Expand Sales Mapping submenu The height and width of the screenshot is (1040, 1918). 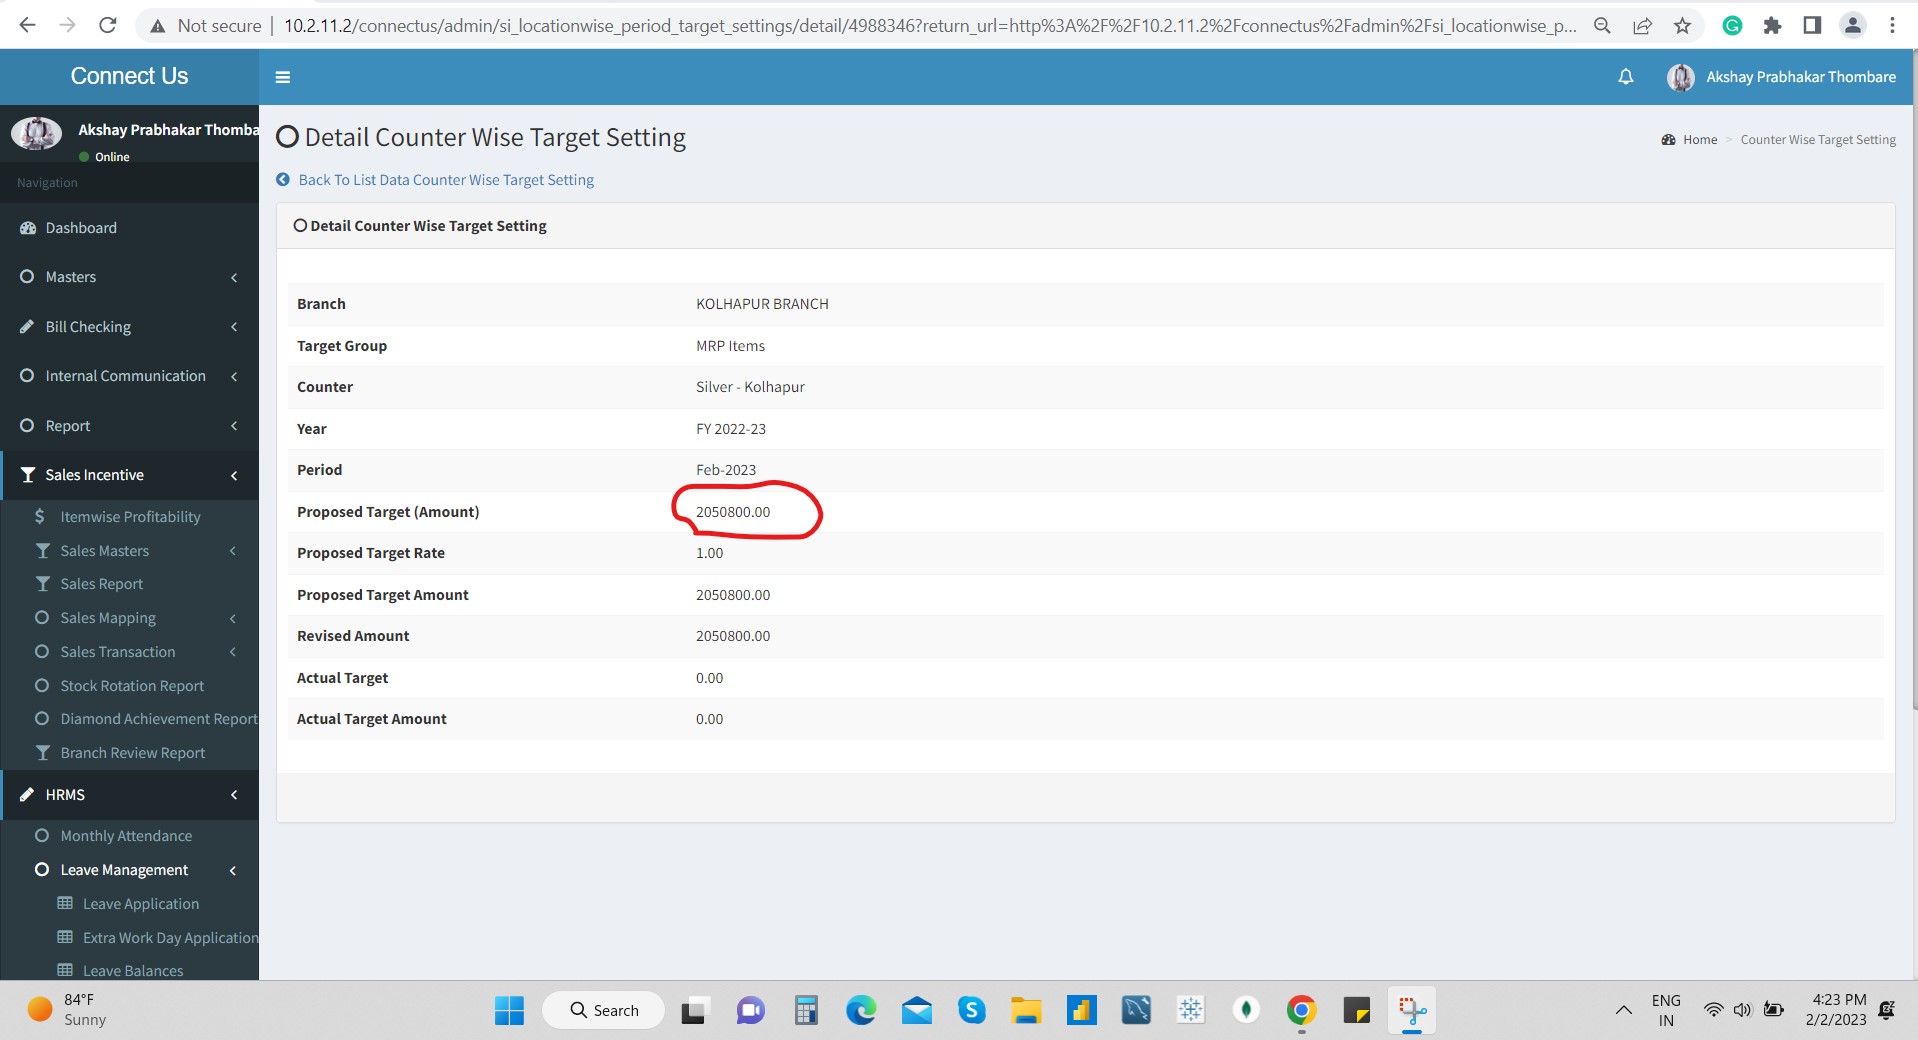130,618
